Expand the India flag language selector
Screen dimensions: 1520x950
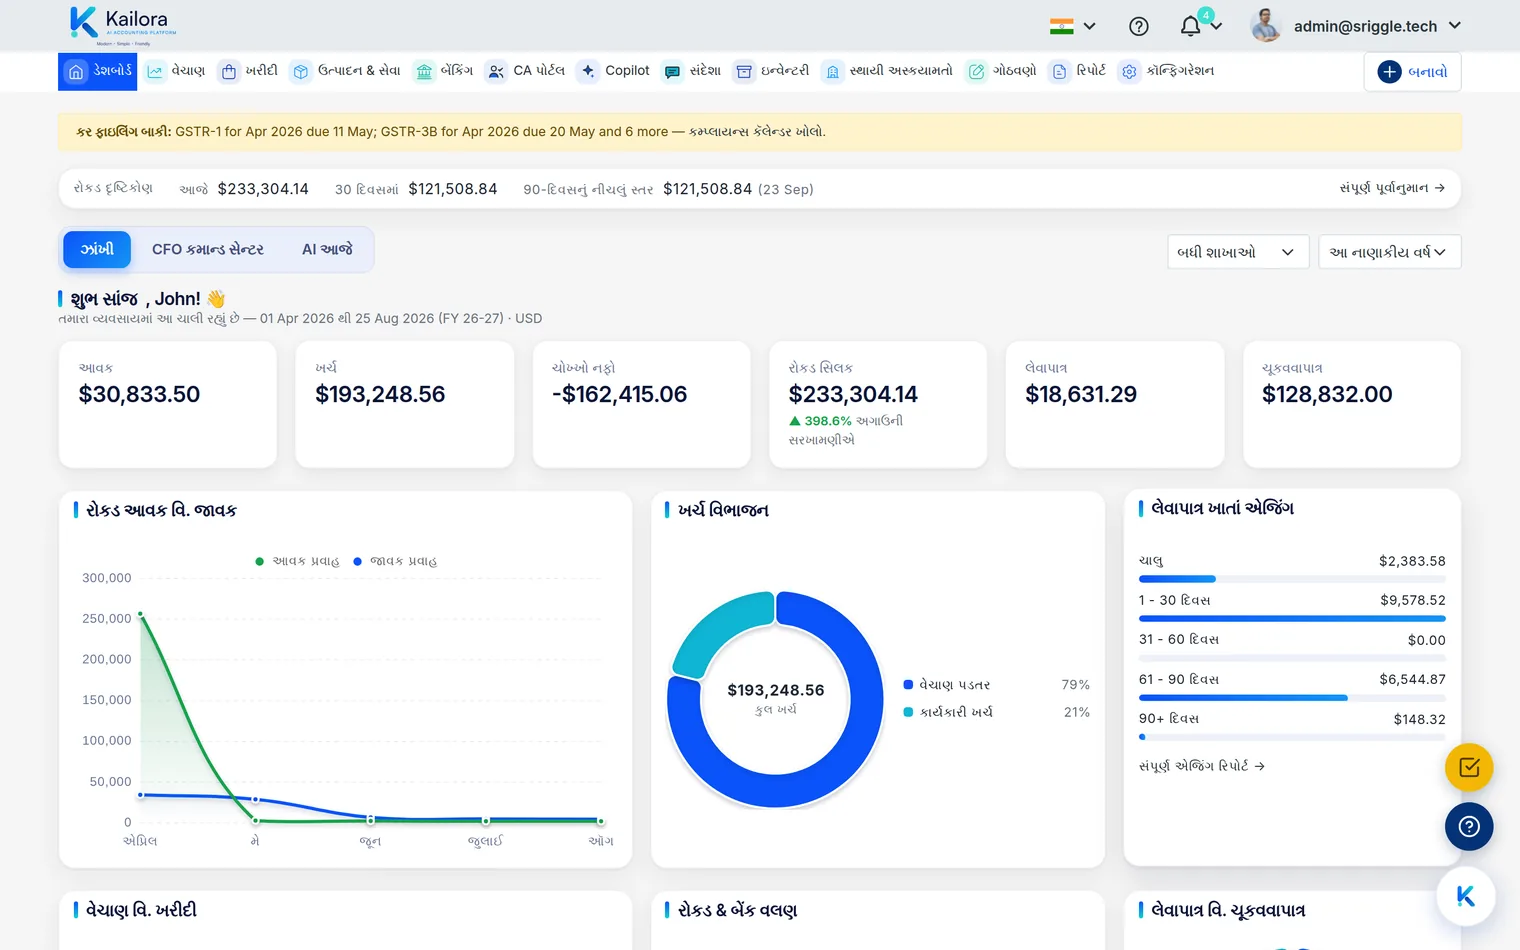click(1073, 26)
